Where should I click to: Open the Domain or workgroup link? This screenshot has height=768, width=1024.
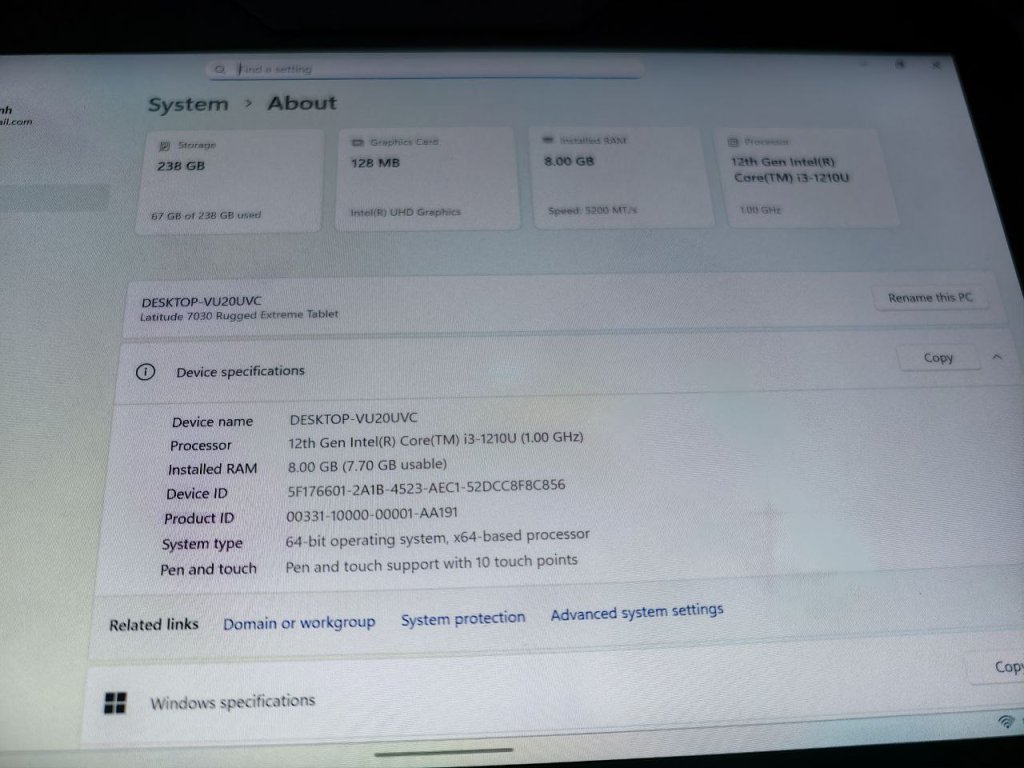(x=299, y=623)
